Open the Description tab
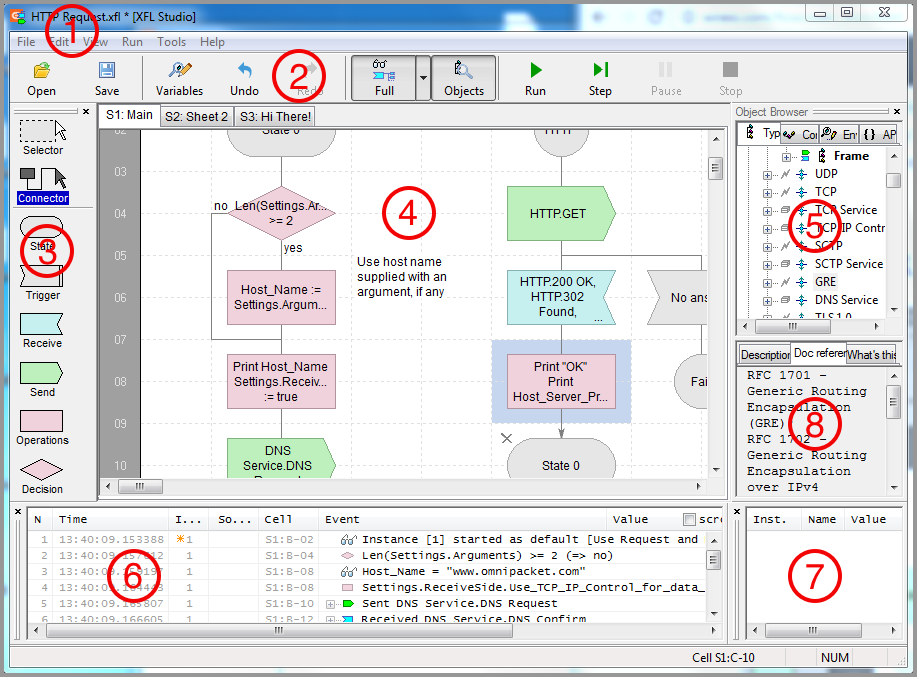Image resolution: width=917 pixels, height=677 pixels. pyautogui.click(x=765, y=355)
